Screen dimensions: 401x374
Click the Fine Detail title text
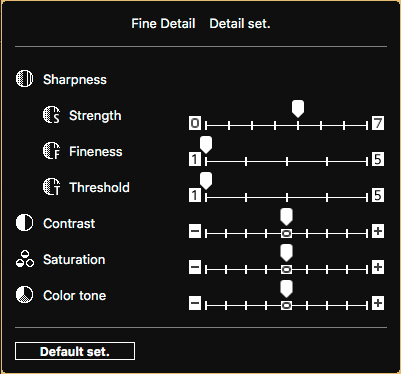point(163,24)
